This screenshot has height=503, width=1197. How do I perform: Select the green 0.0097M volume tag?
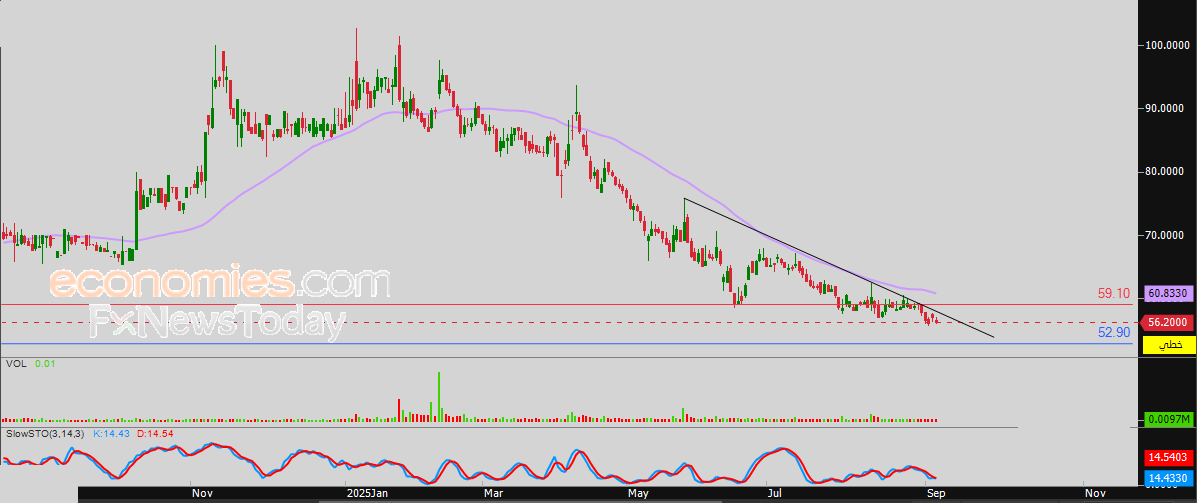1167,420
